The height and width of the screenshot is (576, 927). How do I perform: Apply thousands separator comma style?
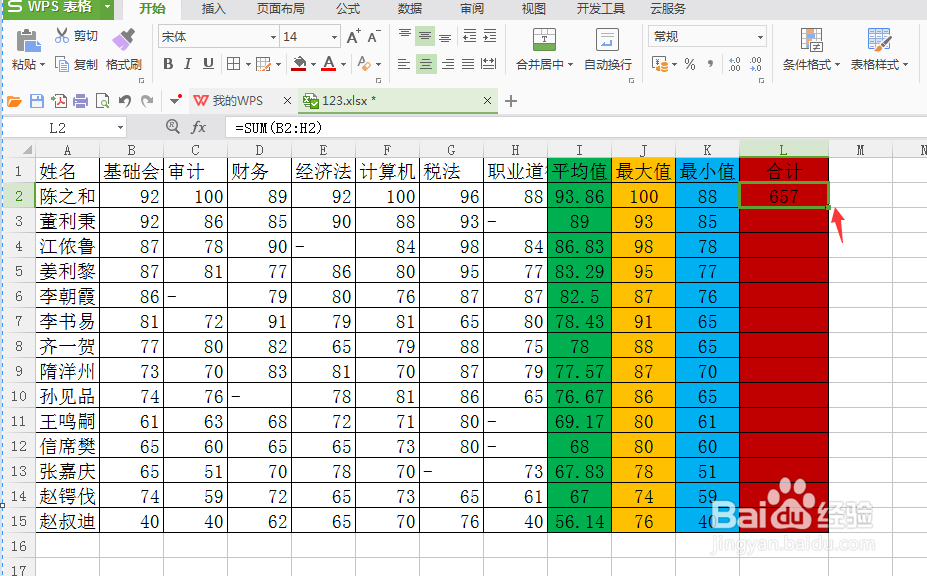pos(711,64)
